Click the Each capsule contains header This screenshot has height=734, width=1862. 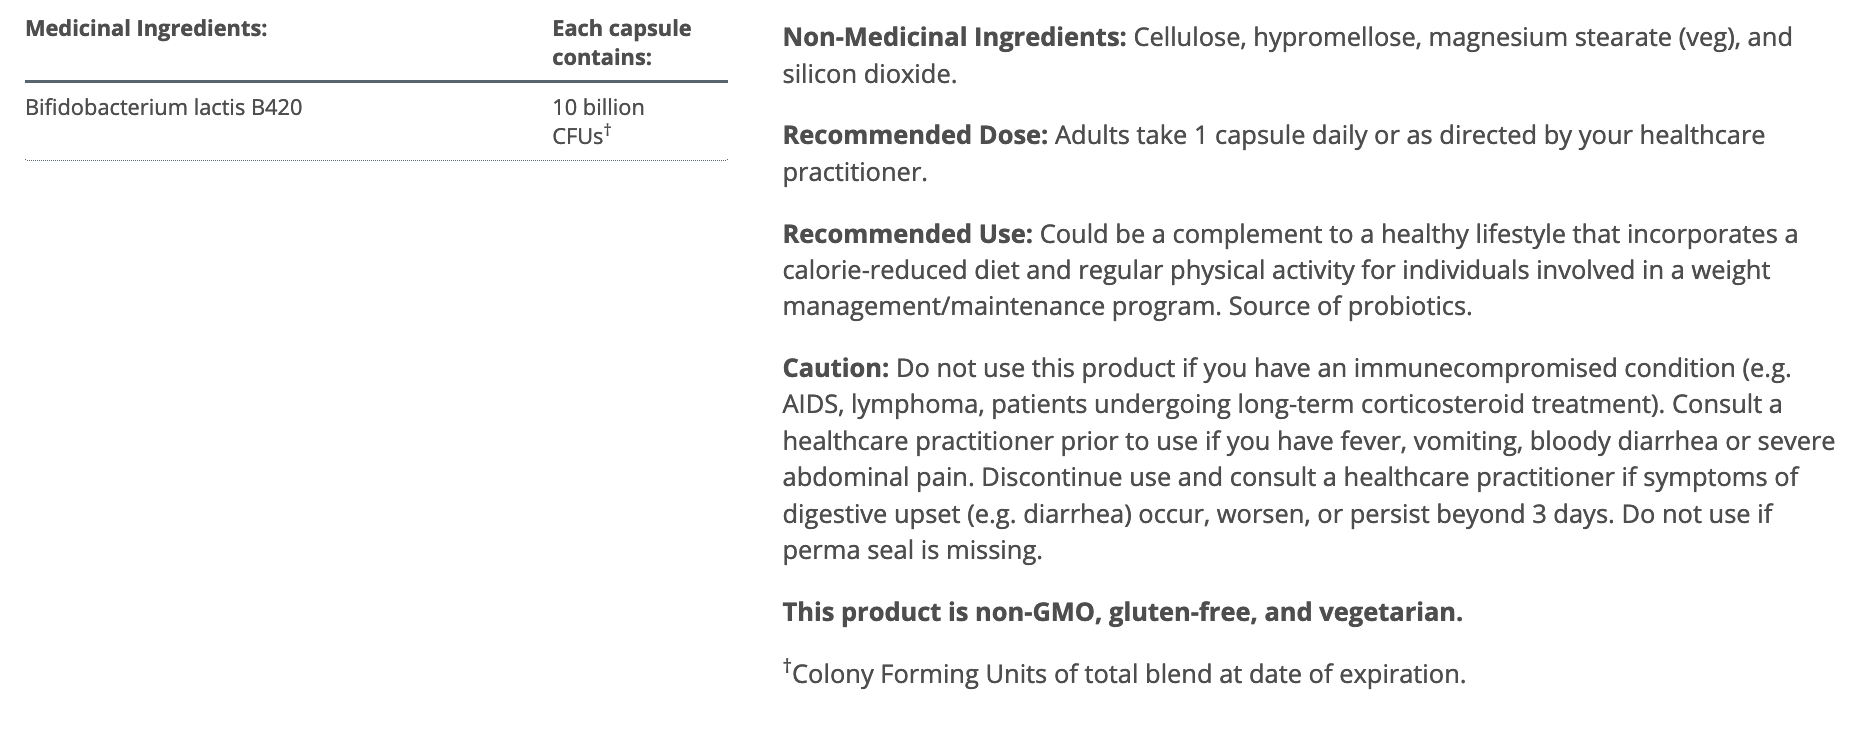(621, 43)
